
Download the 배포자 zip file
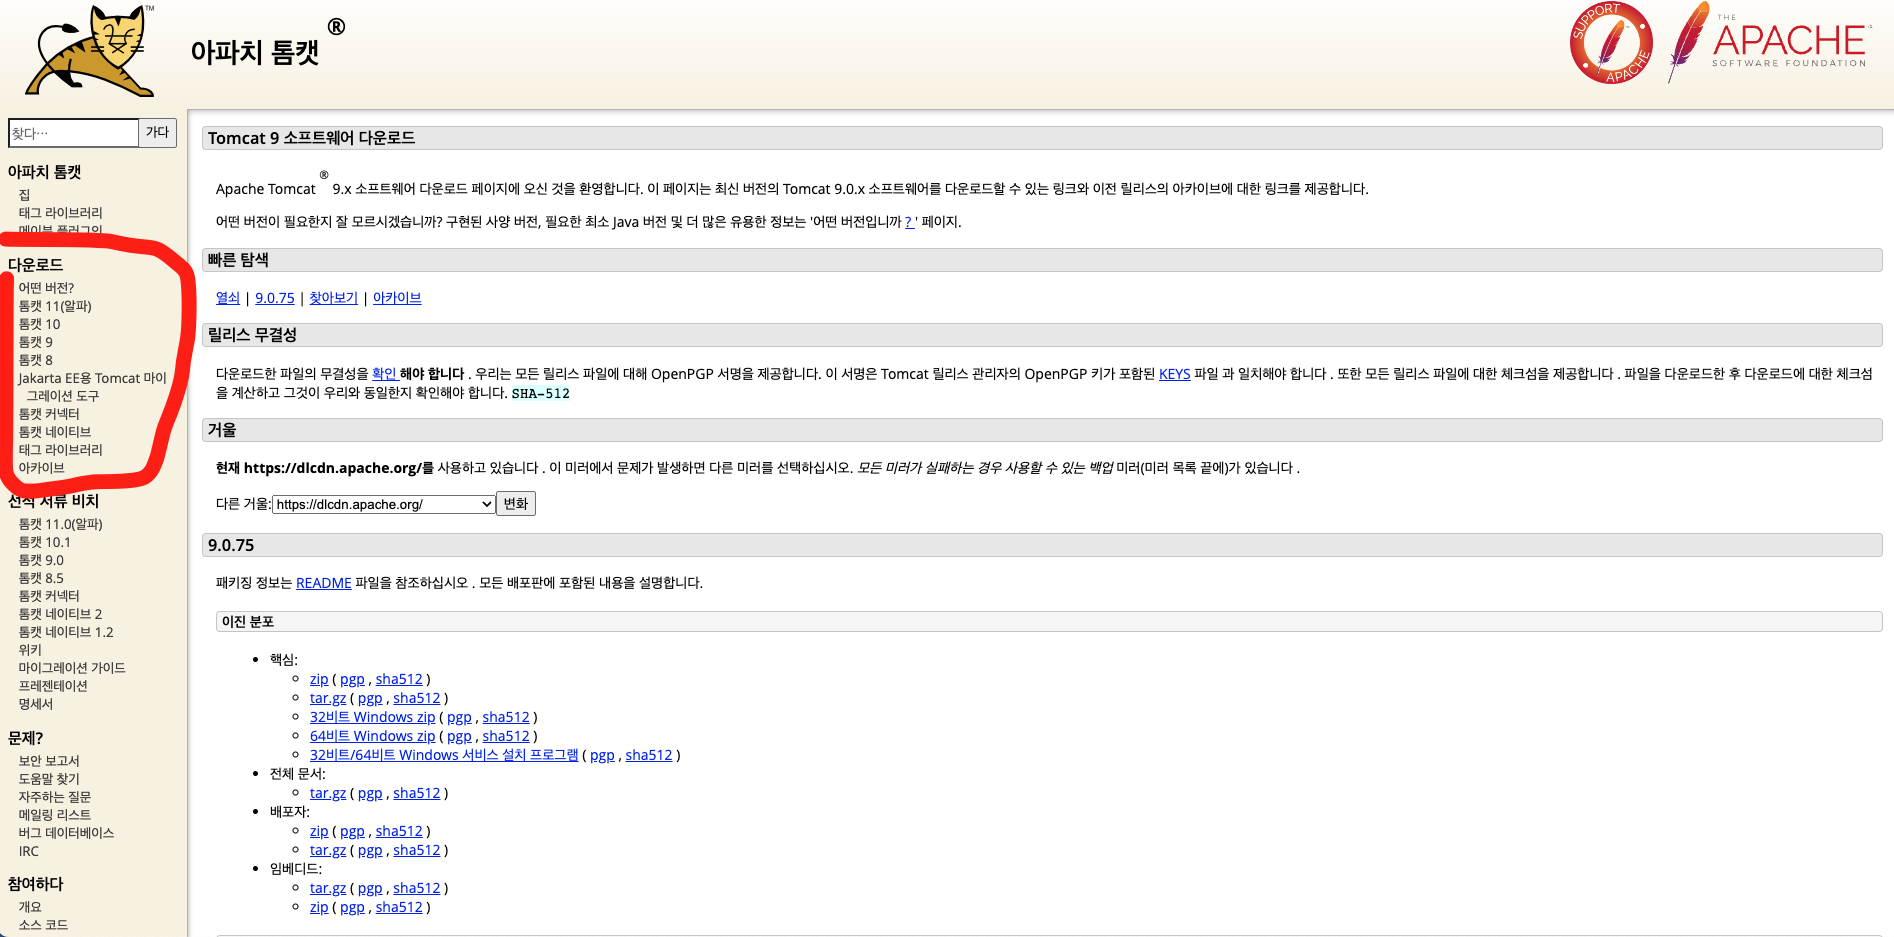tap(319, 831)
